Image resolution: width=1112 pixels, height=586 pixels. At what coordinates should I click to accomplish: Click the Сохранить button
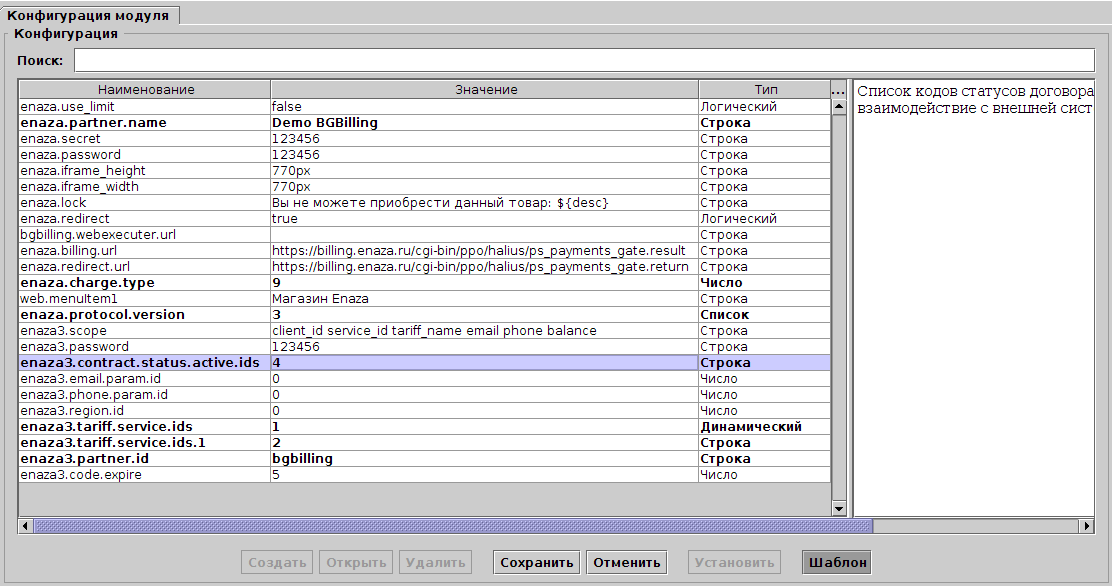click(537, 562)
